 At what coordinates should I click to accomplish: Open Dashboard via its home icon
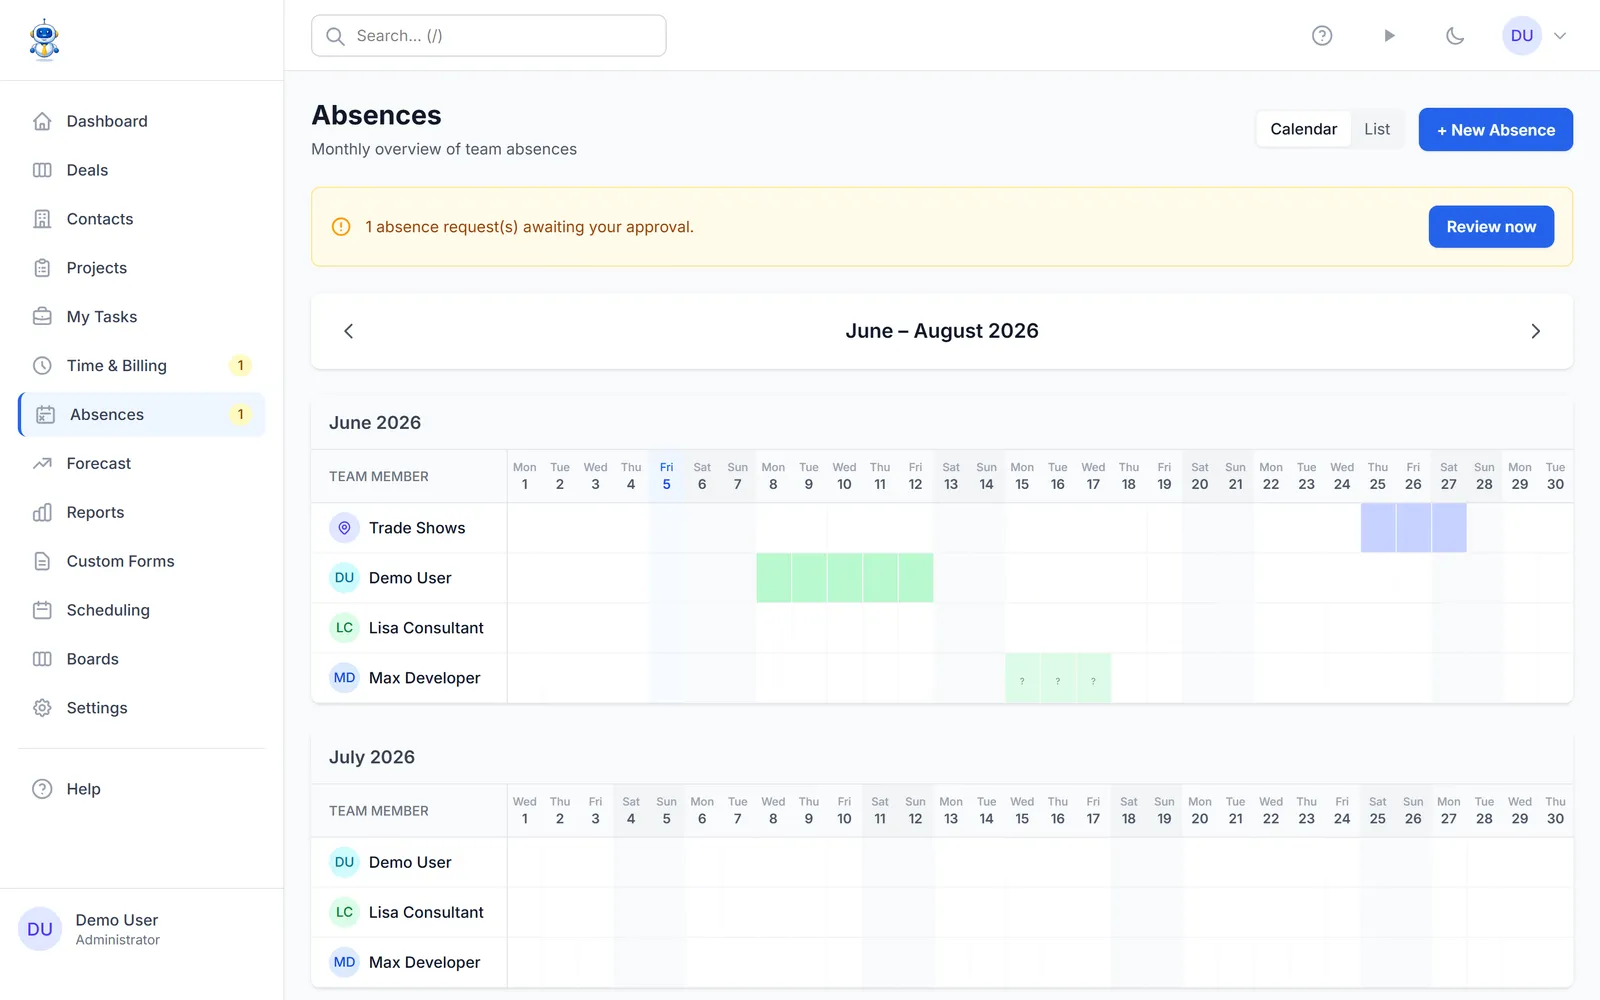(x=42, y=121)
